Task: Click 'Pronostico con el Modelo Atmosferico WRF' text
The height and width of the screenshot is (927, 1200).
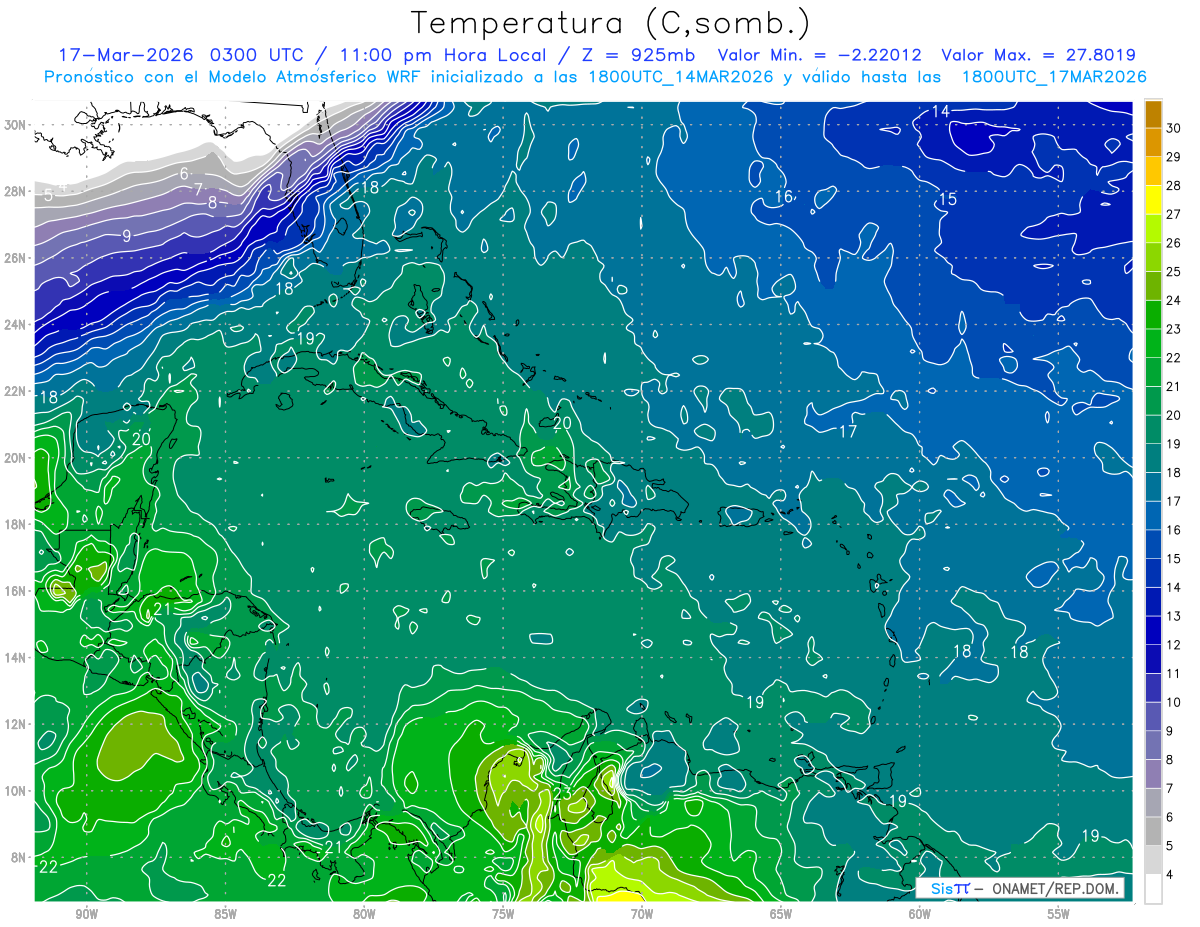Action: coord(233,77)
